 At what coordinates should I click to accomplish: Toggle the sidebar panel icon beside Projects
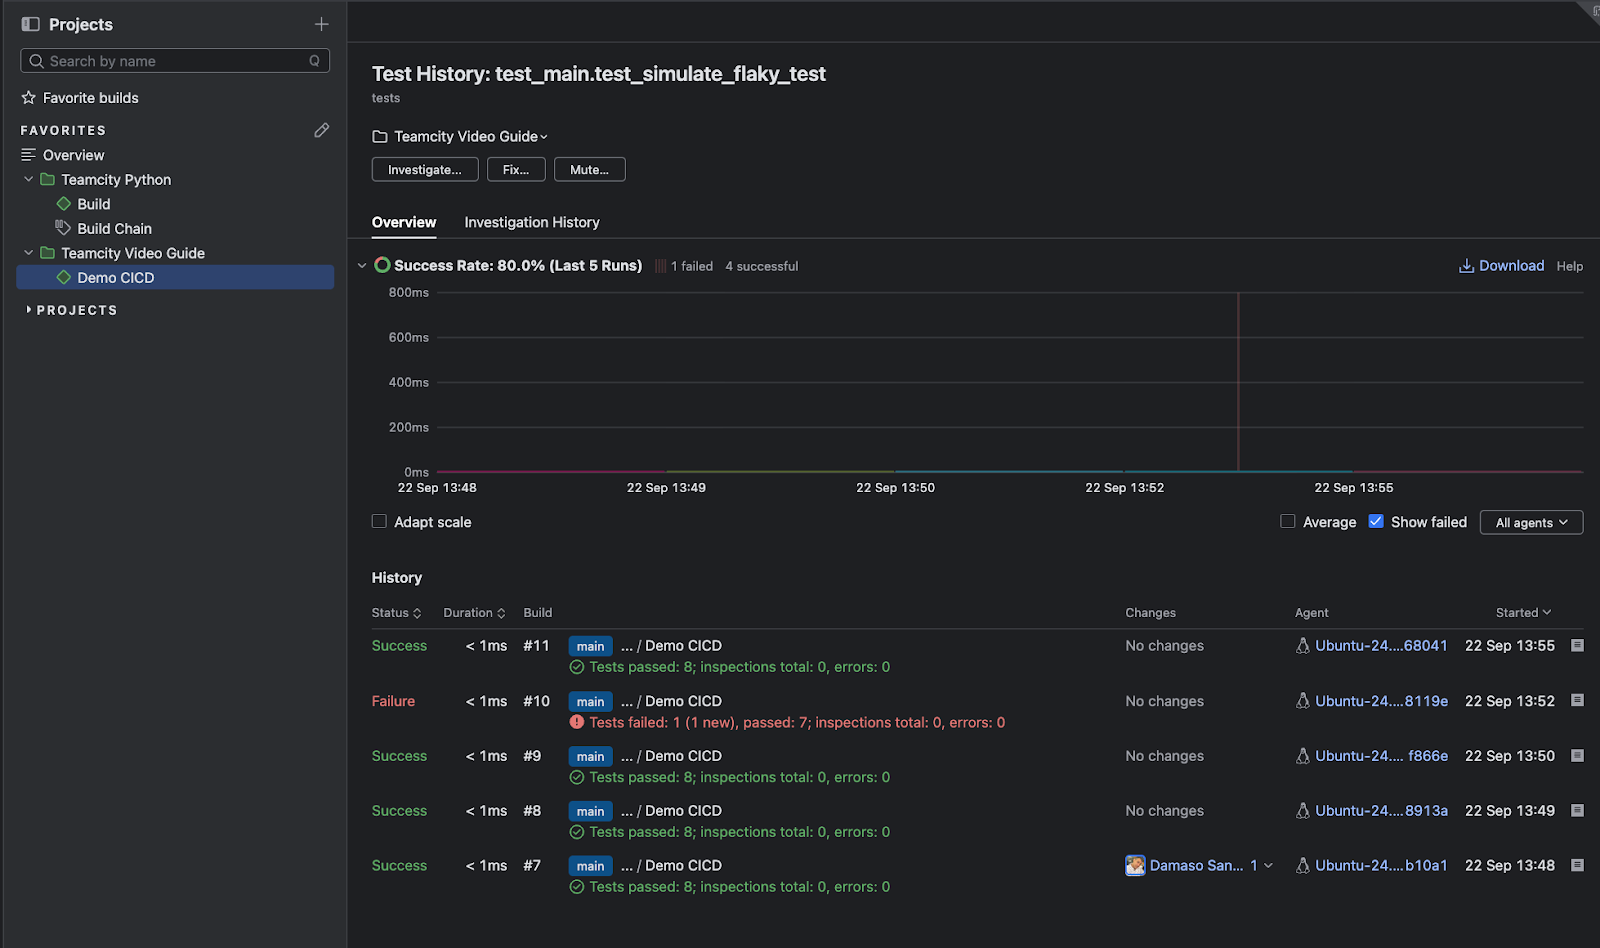pyautogui.click(x=31, y=24)
